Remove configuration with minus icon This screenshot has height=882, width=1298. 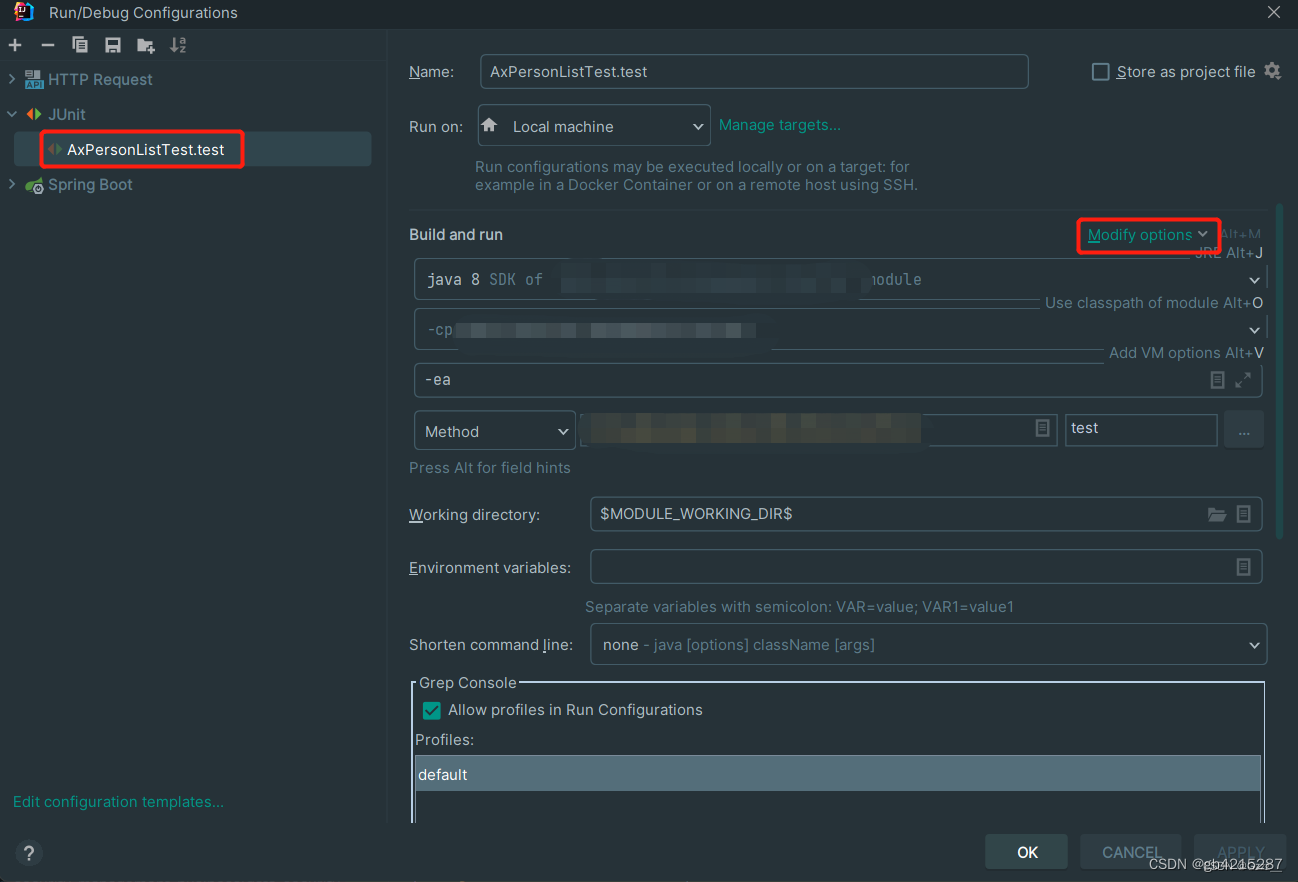tap(47, 45)
